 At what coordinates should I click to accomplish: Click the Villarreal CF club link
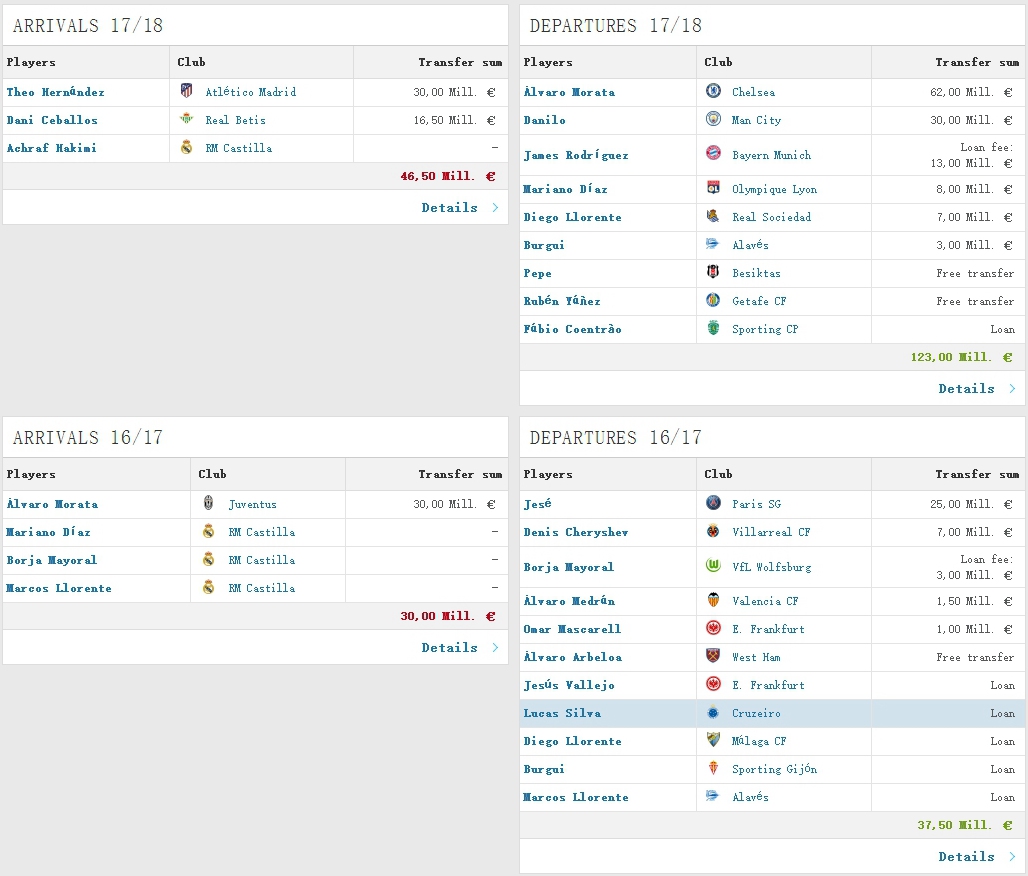771,532
